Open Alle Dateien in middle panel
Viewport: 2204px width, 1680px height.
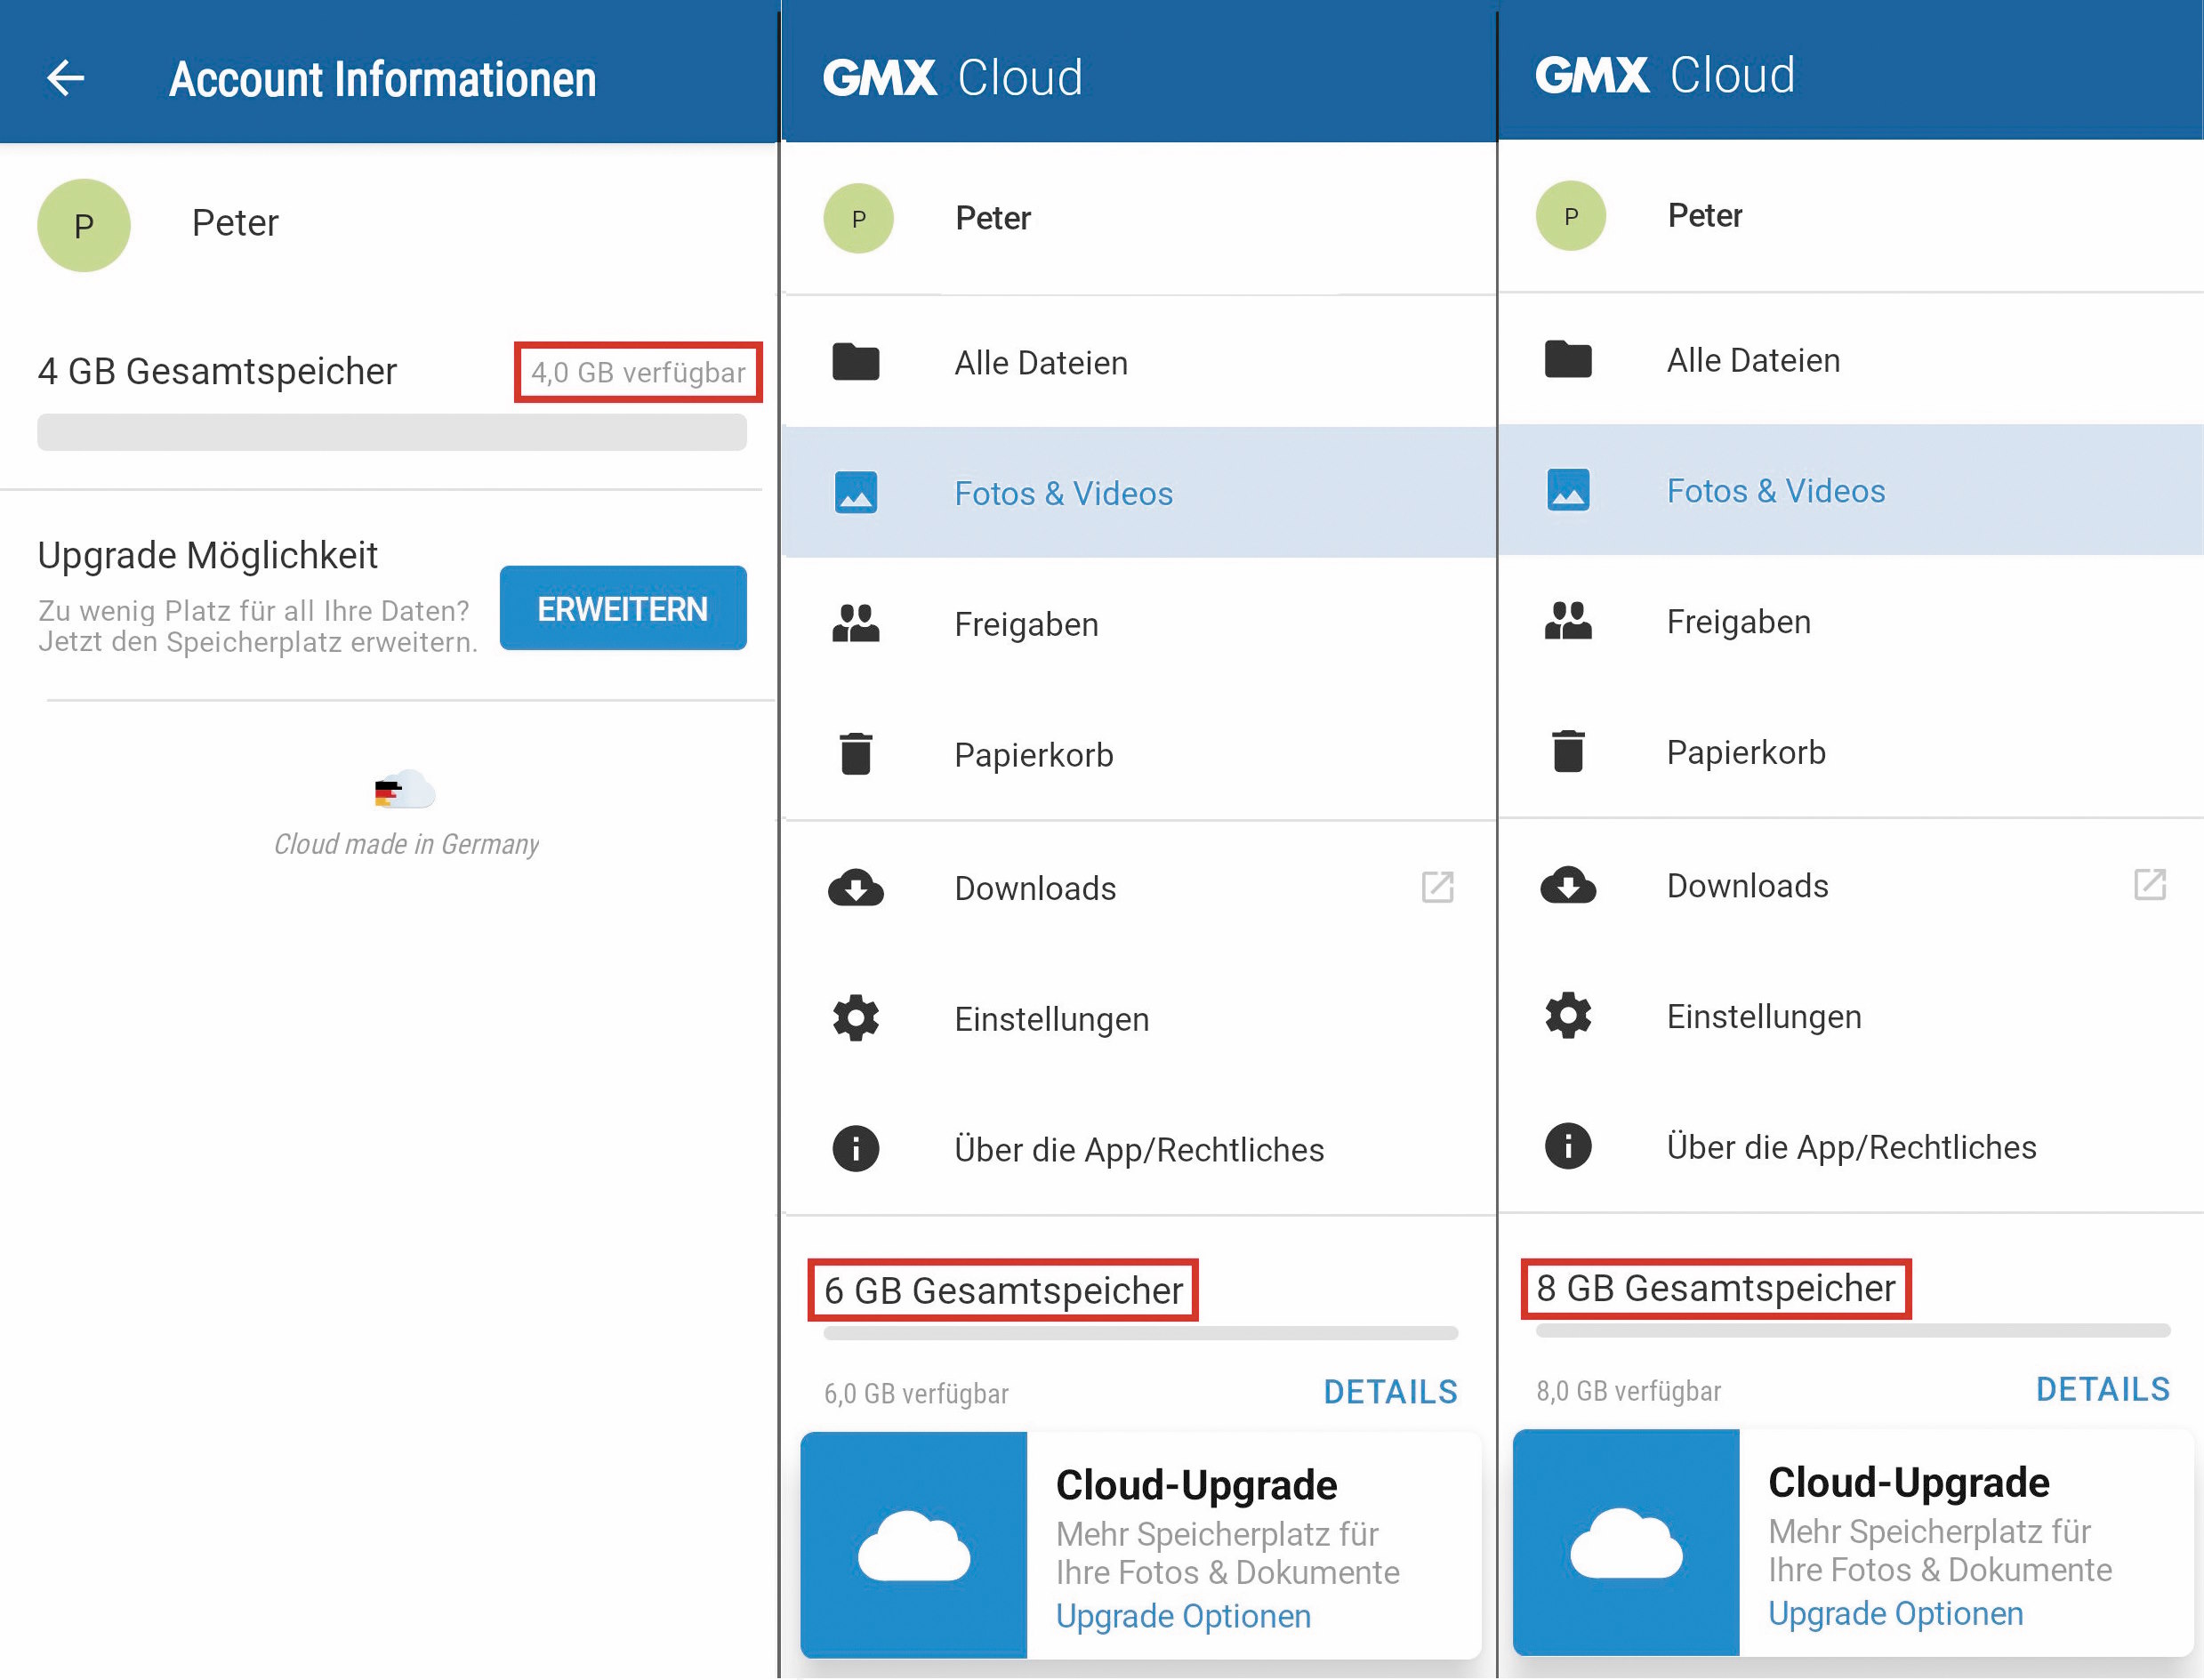(1040, 362)
